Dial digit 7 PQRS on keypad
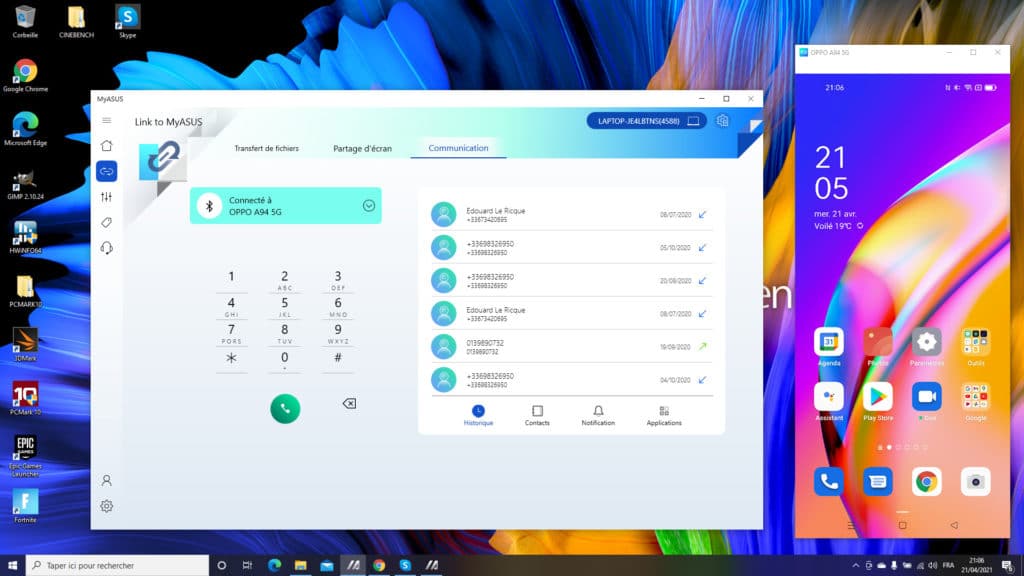The height and width of the screenshot is (576, 1024). (x=231, y=333)
